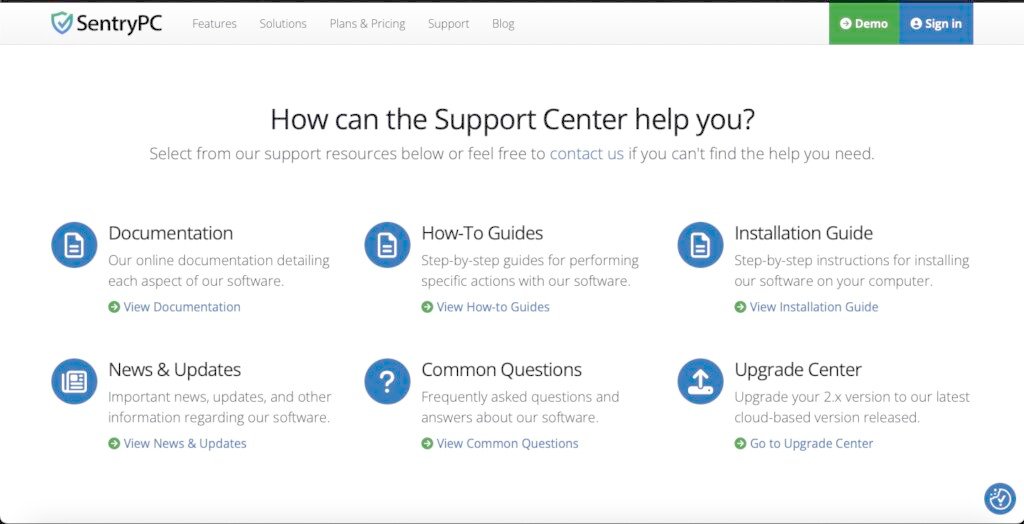The height and width of the screenshot is (524, 1024).
Task: Select the Common Questions heading
Action: pyautogui.click(x=501, y=370)
